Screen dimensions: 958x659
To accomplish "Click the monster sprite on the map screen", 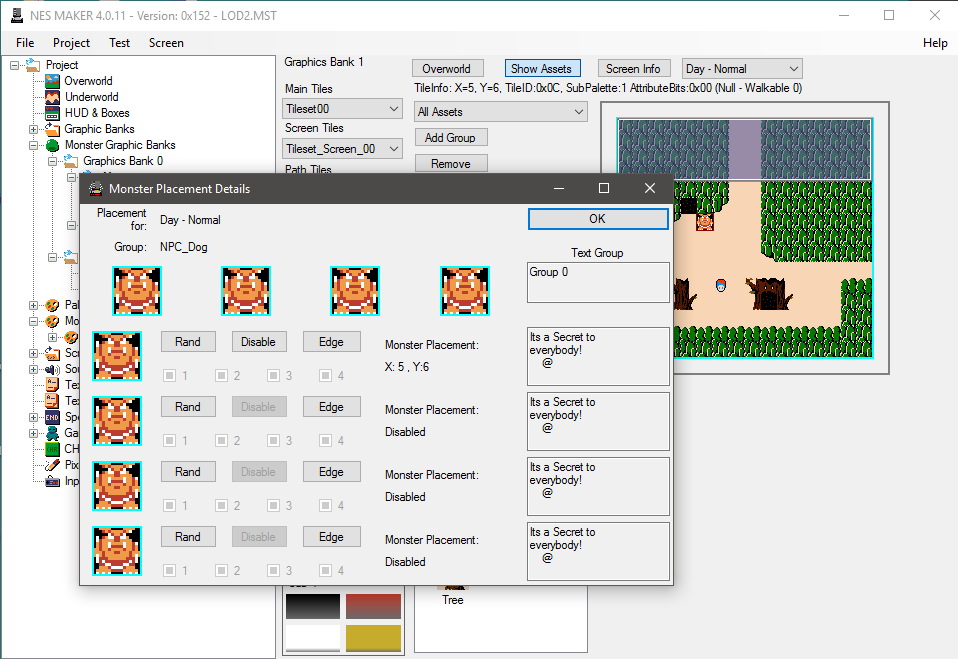I will tap(704, 222).
